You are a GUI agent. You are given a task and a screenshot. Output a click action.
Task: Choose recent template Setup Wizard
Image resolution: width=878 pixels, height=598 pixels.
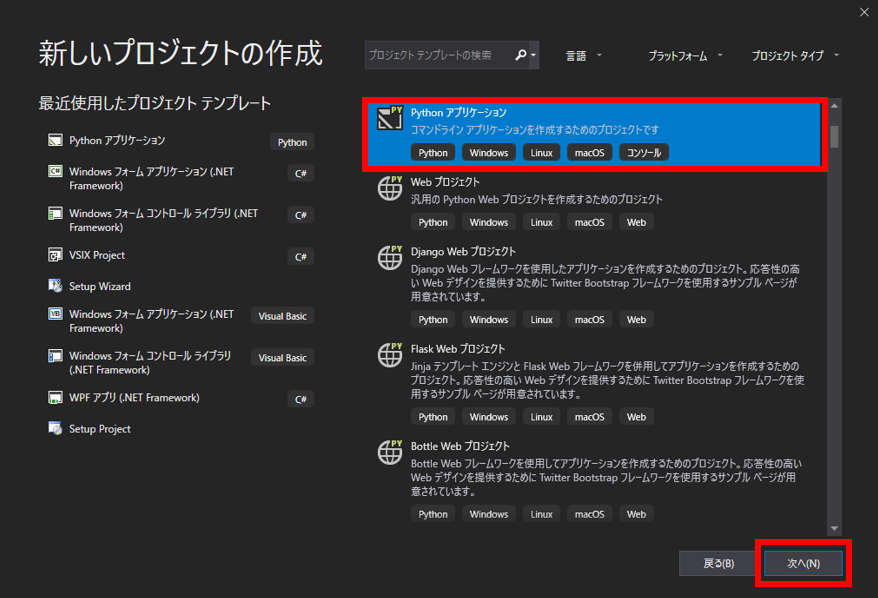coord(100,286)
